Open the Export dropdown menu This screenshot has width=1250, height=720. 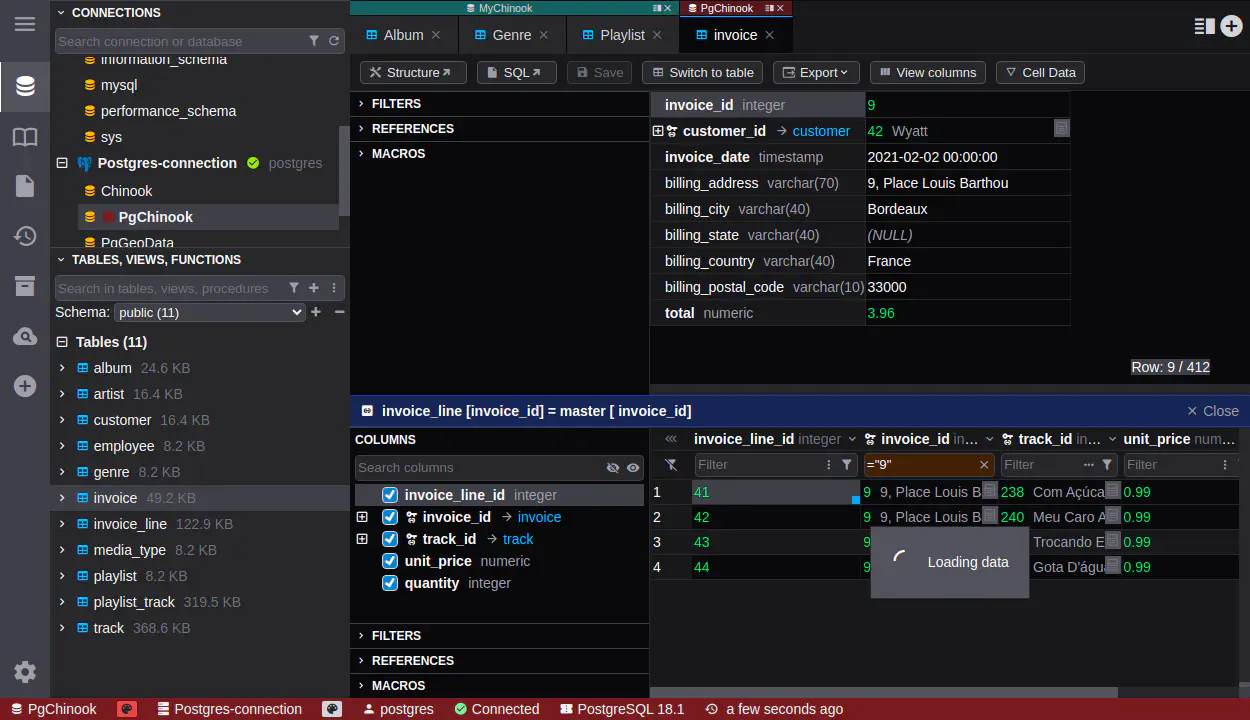coord(816,73)
